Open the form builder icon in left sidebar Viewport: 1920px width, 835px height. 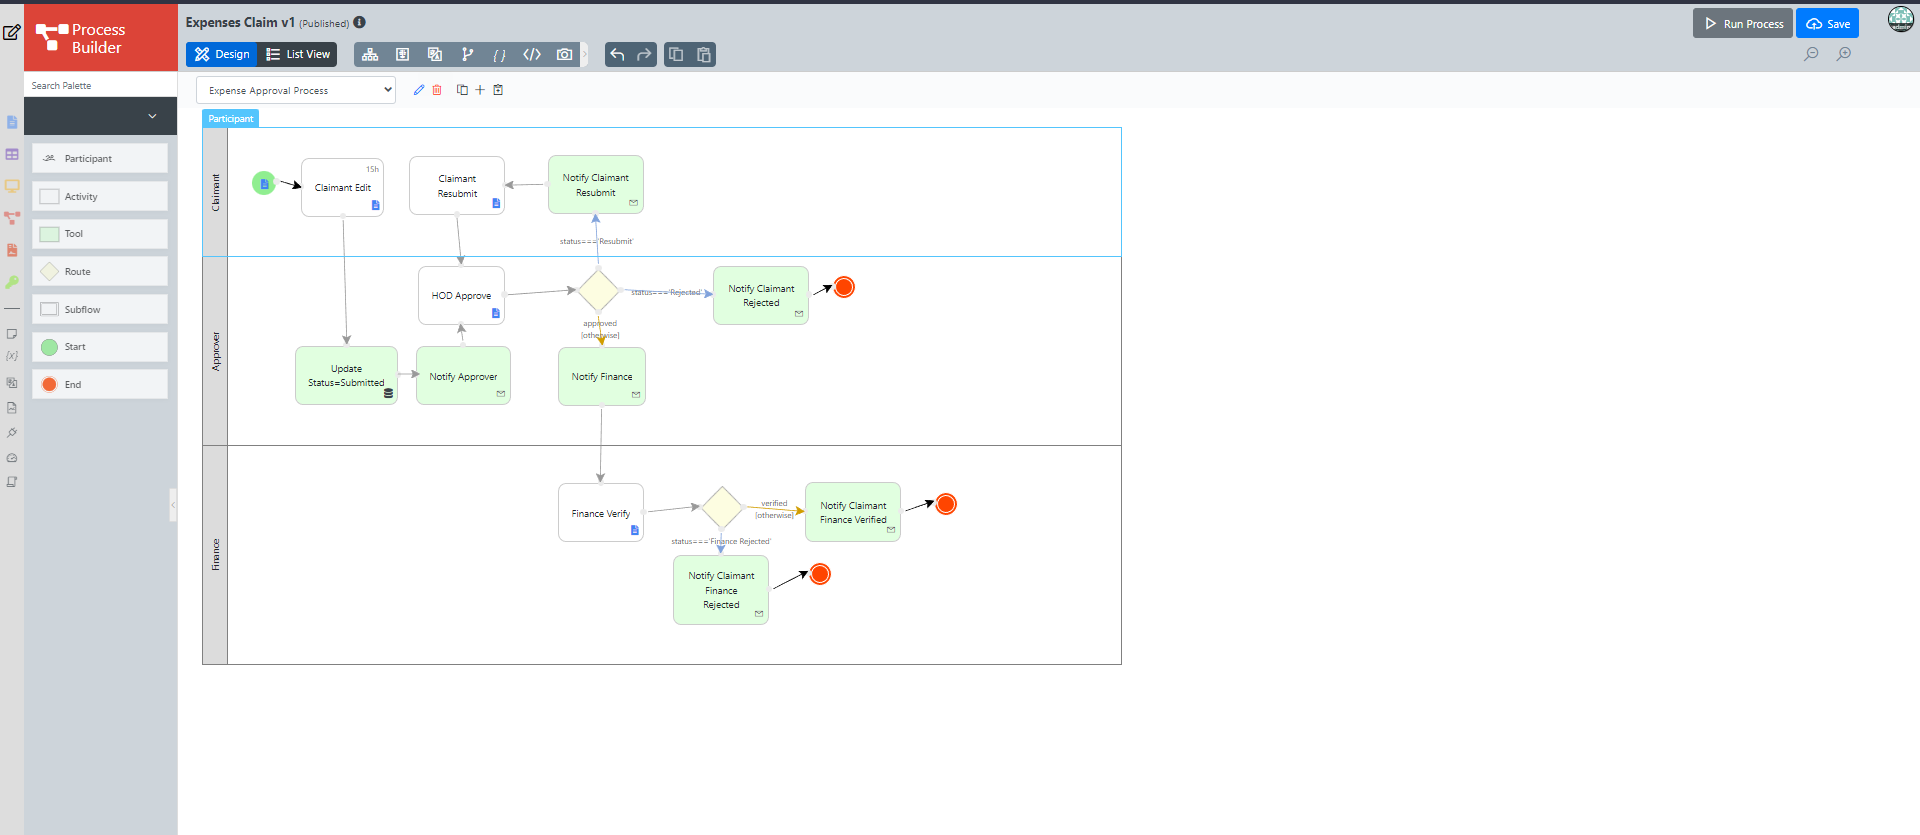click(12, 122)
